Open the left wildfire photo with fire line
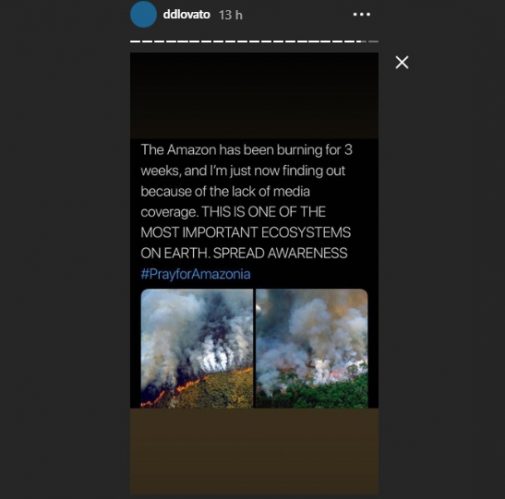 (197, 348)
